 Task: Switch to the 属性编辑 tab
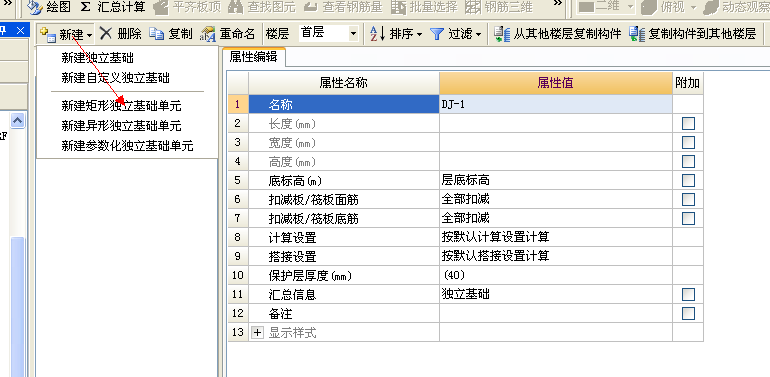click(253, 57)
